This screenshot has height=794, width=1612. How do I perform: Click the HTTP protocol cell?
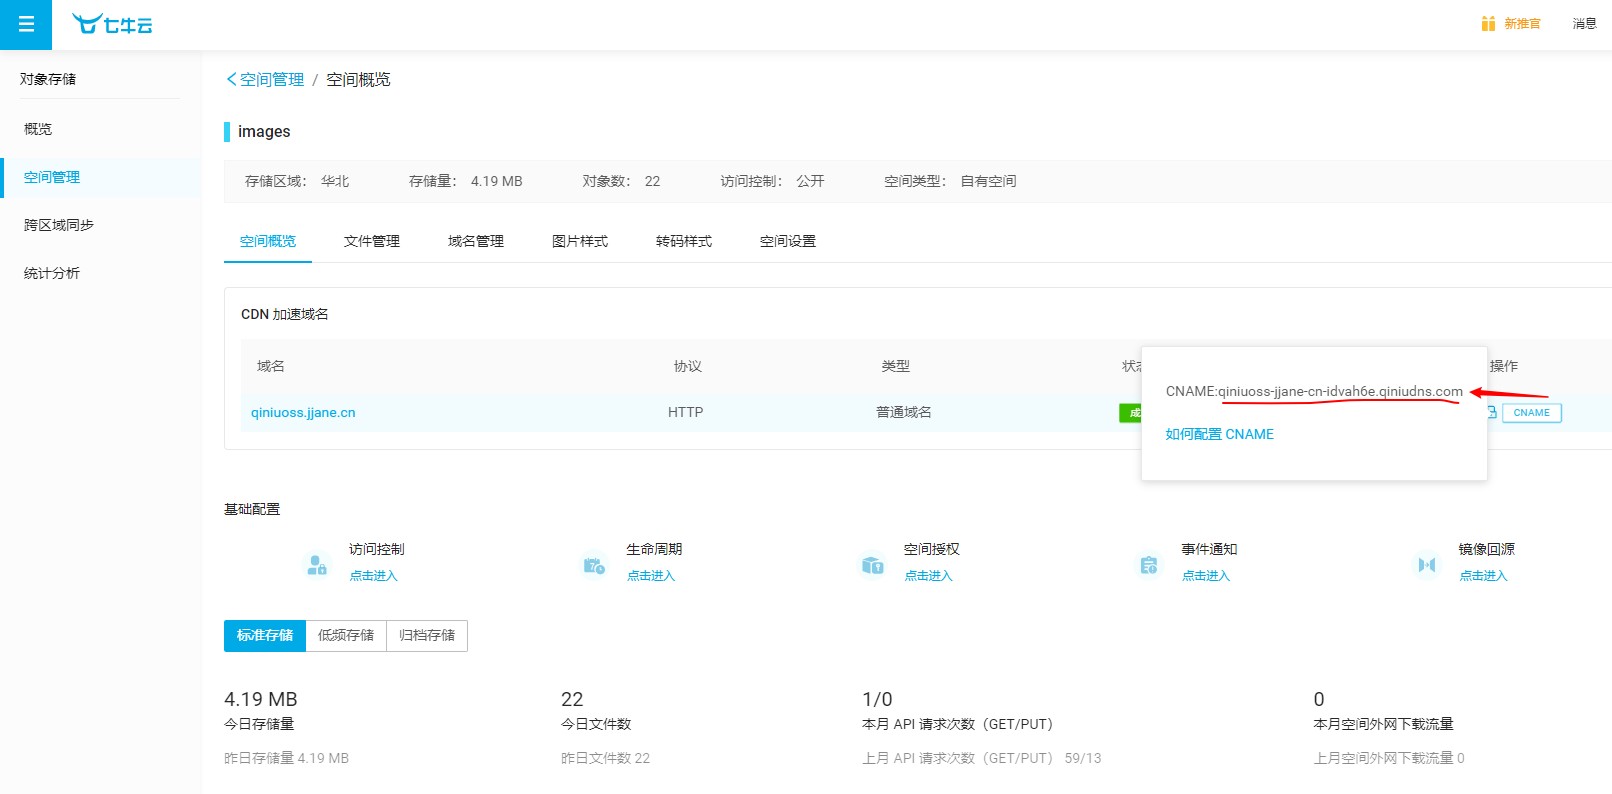pos(686,412)
